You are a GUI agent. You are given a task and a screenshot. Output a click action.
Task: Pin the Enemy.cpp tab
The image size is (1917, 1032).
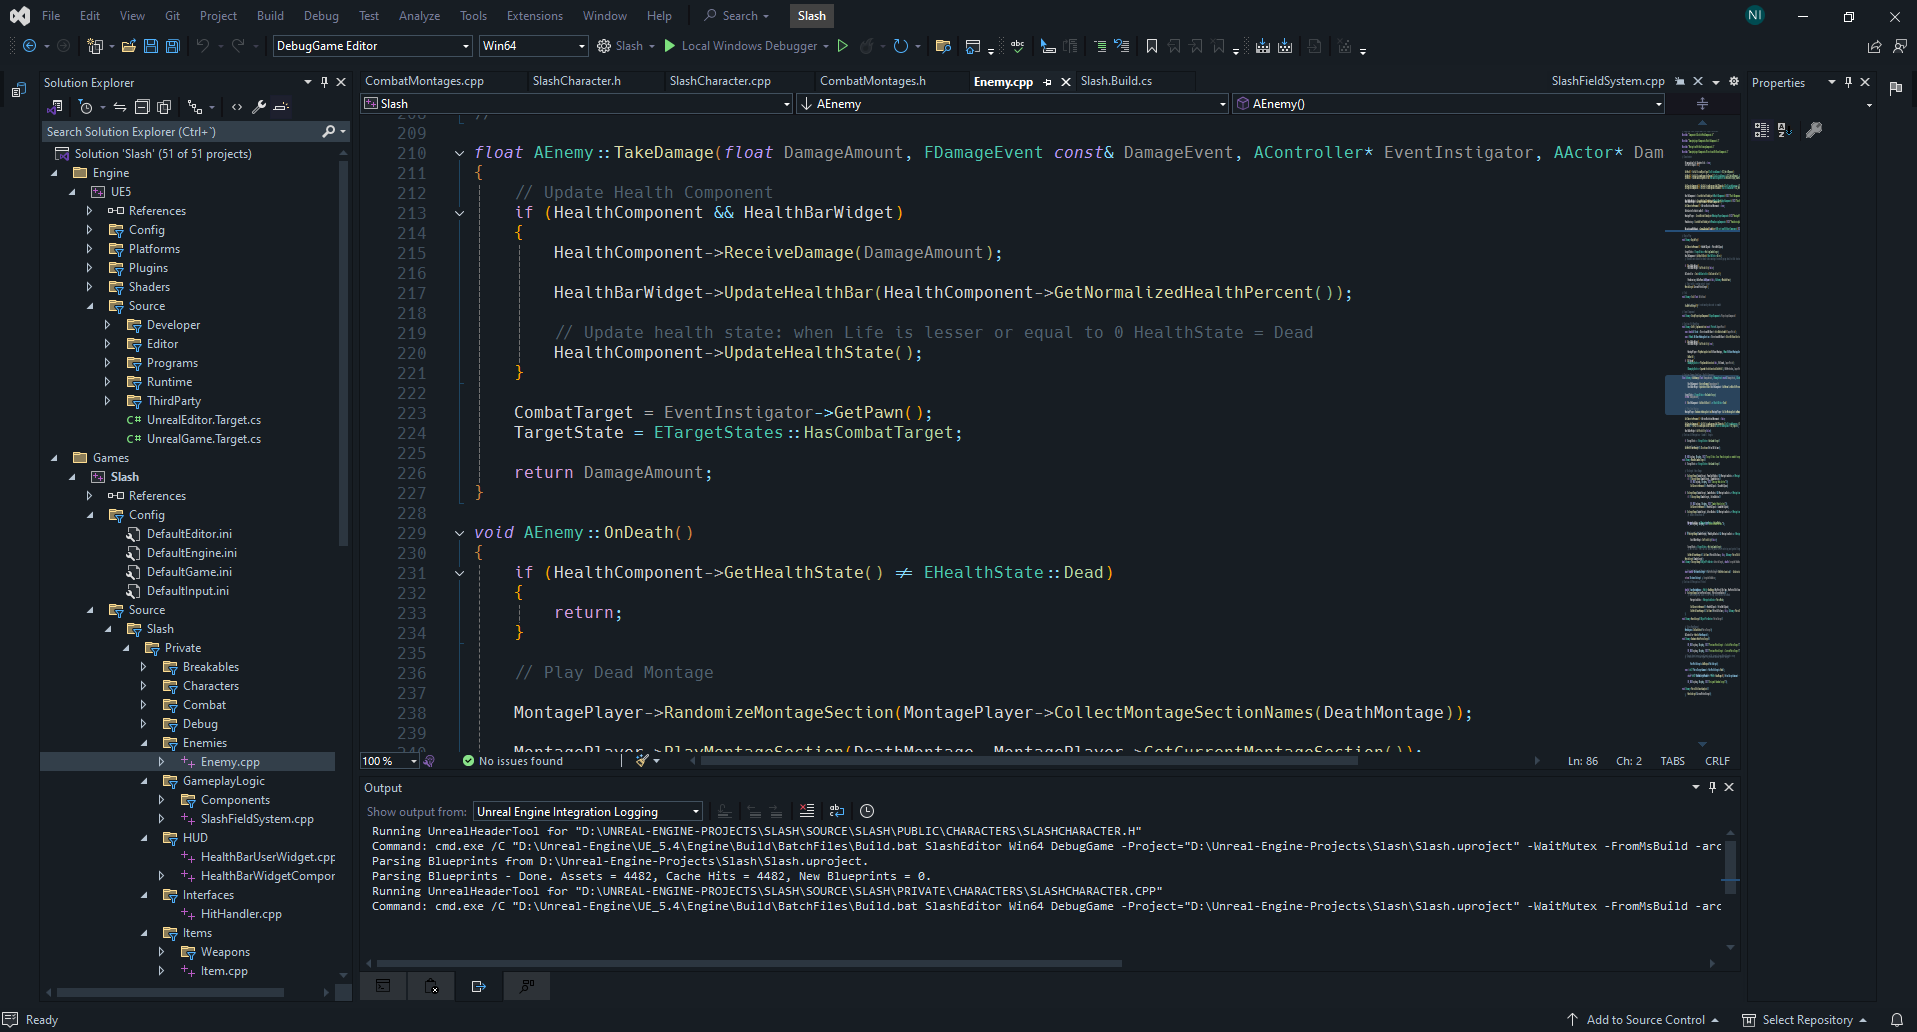(x=1047, y=82)
